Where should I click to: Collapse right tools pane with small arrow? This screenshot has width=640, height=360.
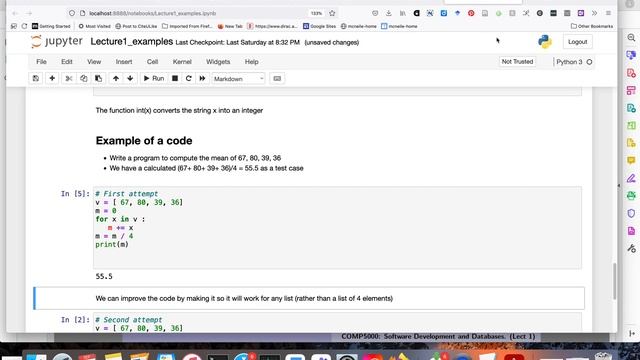tap(619, 186)
